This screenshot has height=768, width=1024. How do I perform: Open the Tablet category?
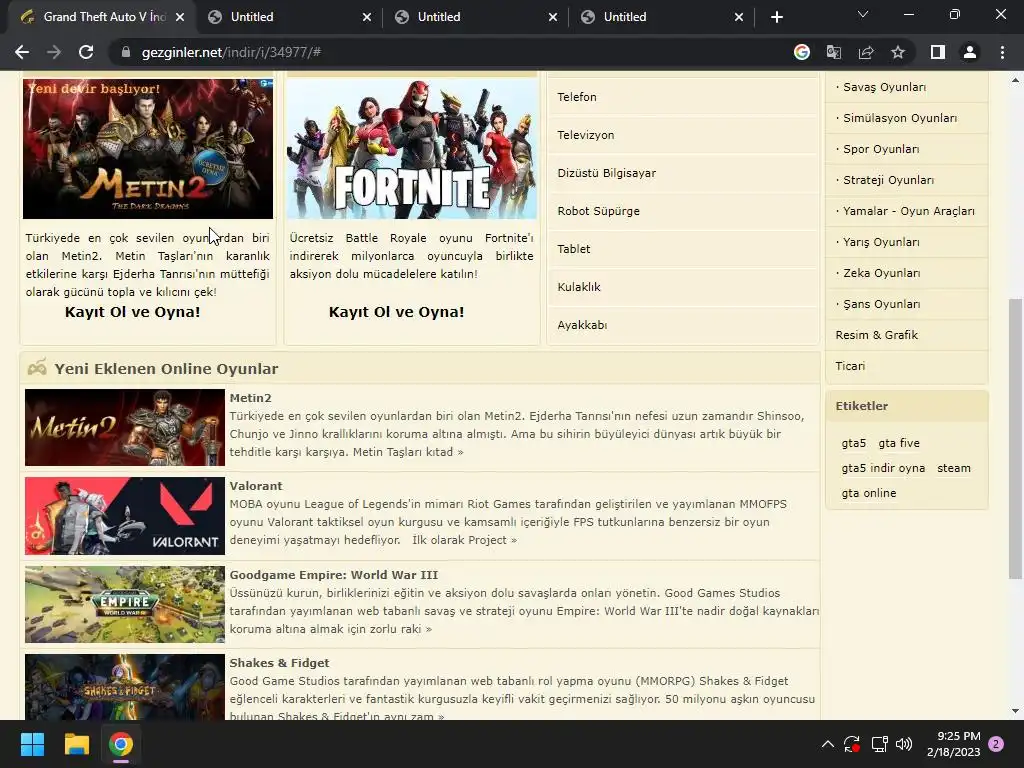click(x=682, y=249)
